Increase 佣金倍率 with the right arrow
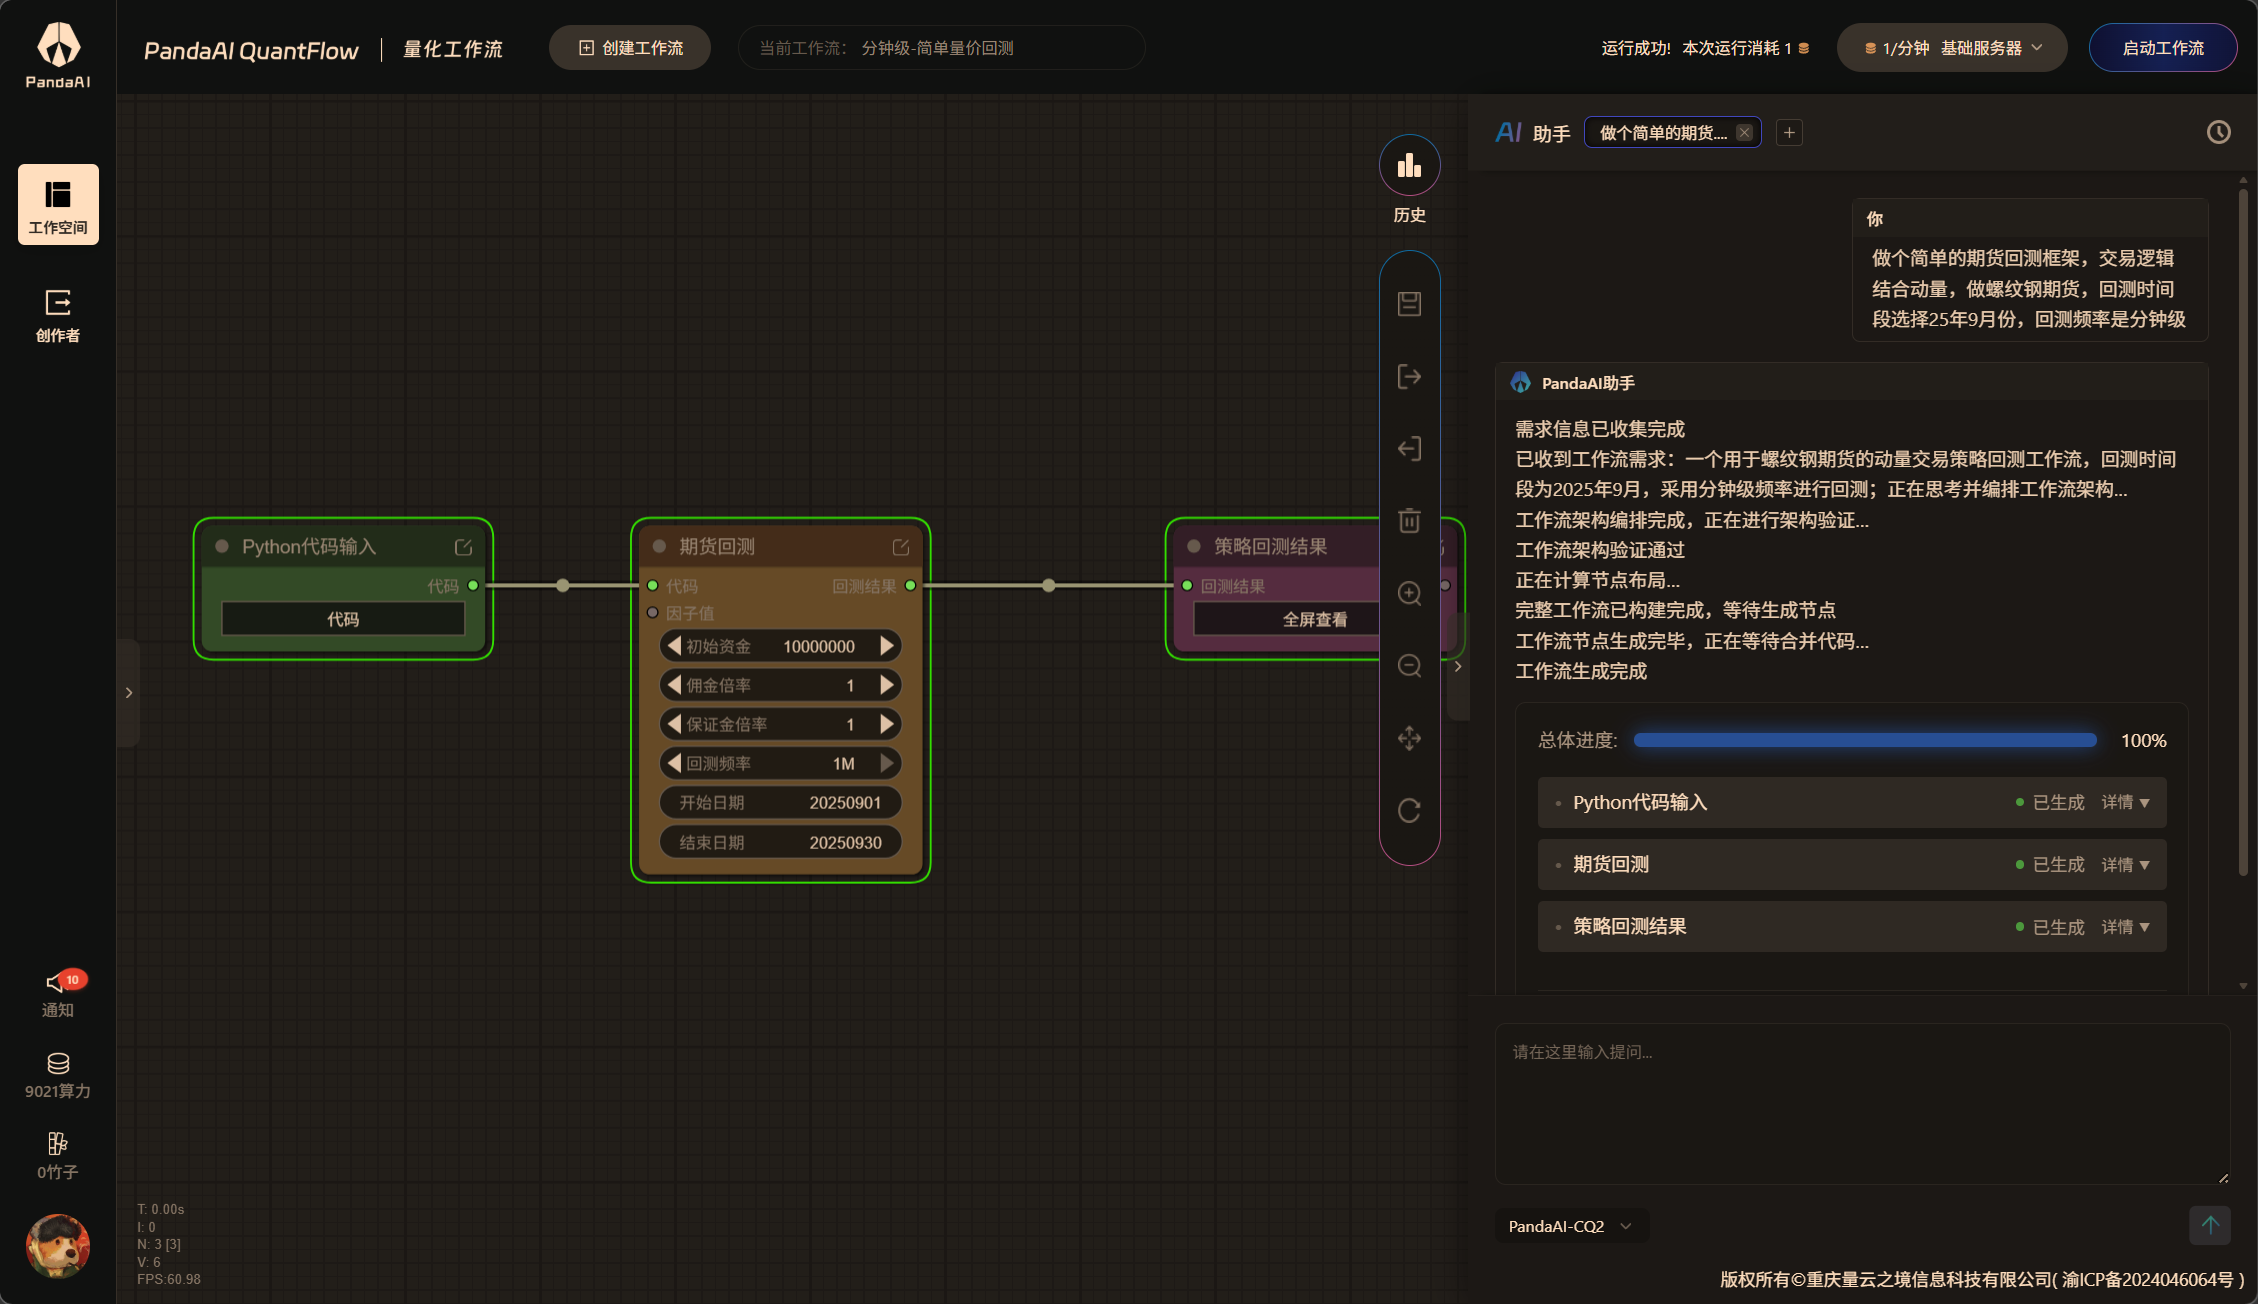The width and height of the screenshot is (2258, 1304). pyautogui.click(x=887, y=685)
